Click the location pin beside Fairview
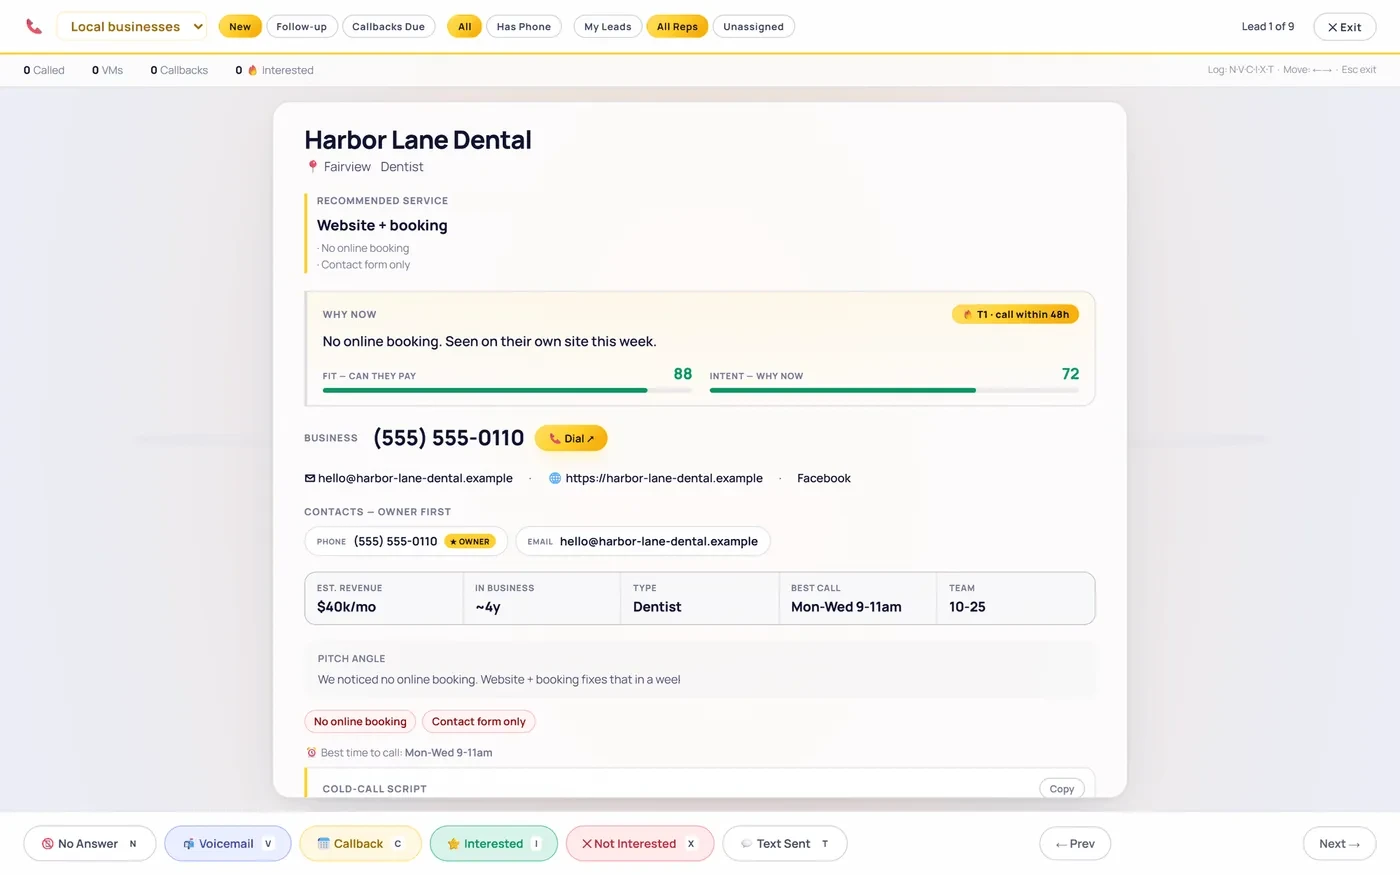The height and width of the screenshot is (875, 1400). (312, 167)
